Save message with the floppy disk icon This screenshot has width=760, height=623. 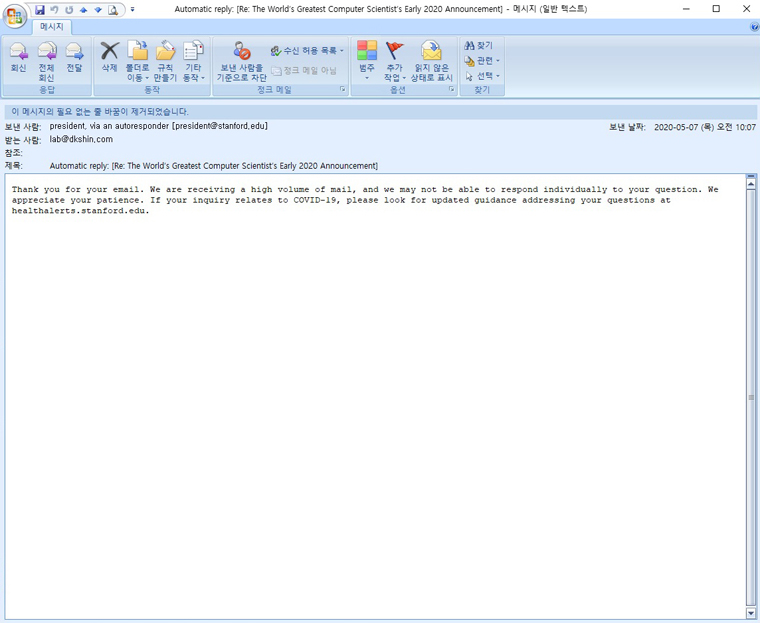tap(40, 10)
